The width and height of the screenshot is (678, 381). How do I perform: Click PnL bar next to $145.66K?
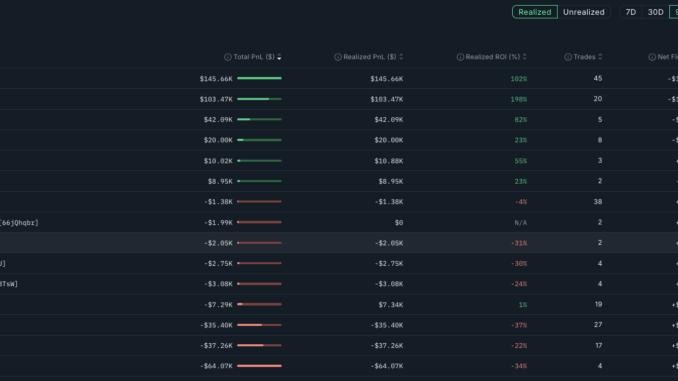[x=259, y=78]
